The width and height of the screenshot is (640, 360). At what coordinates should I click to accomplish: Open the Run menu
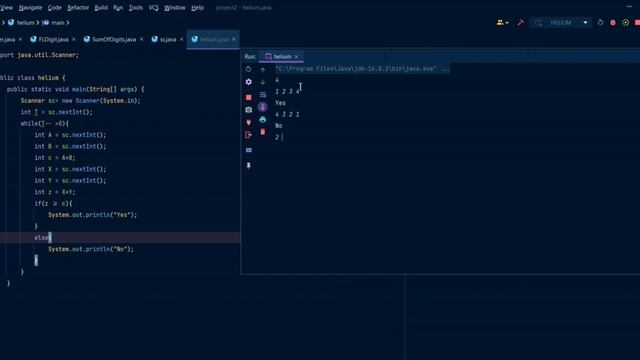point(118,8)
